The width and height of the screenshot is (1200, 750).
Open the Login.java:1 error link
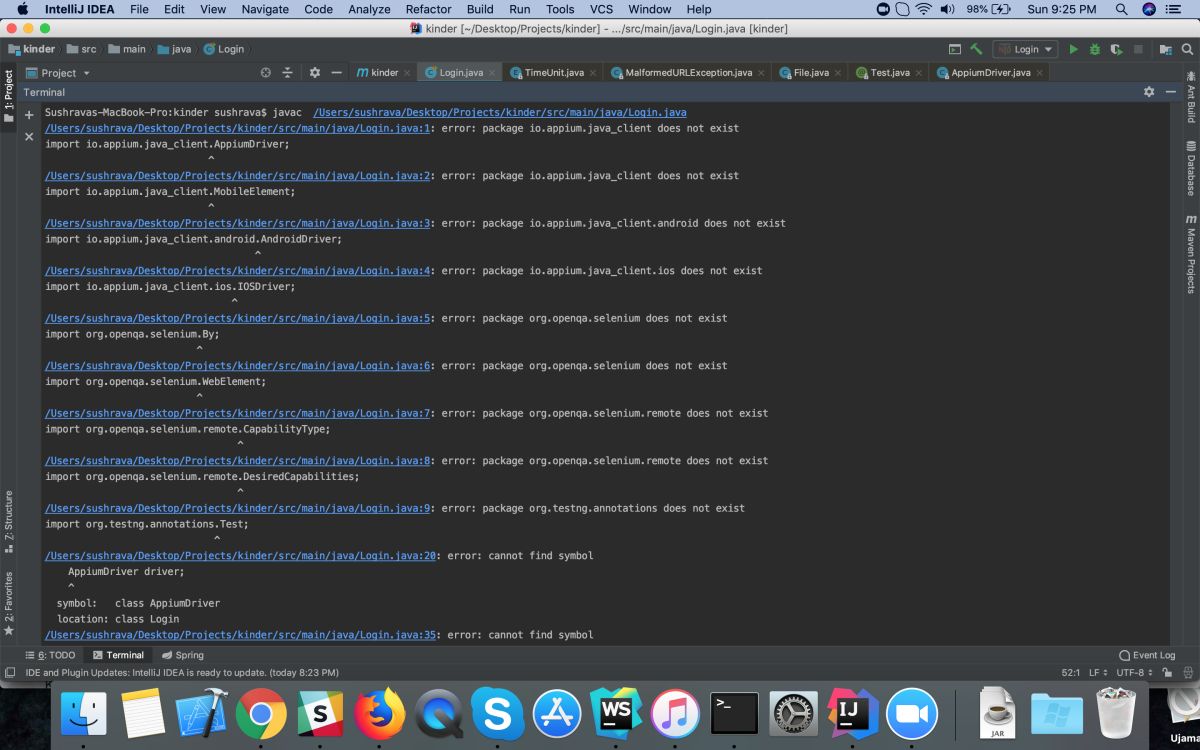tap(238, 128)
